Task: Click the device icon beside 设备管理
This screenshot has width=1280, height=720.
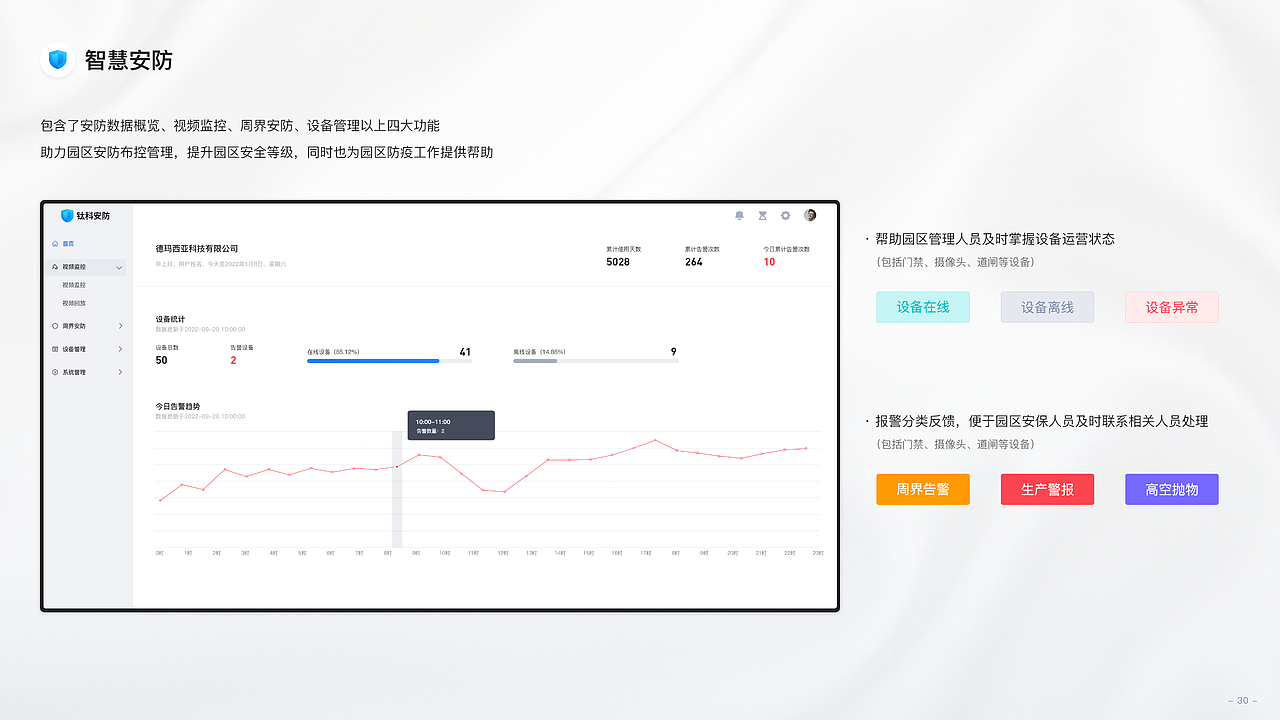Action: (x=54, y=349)
